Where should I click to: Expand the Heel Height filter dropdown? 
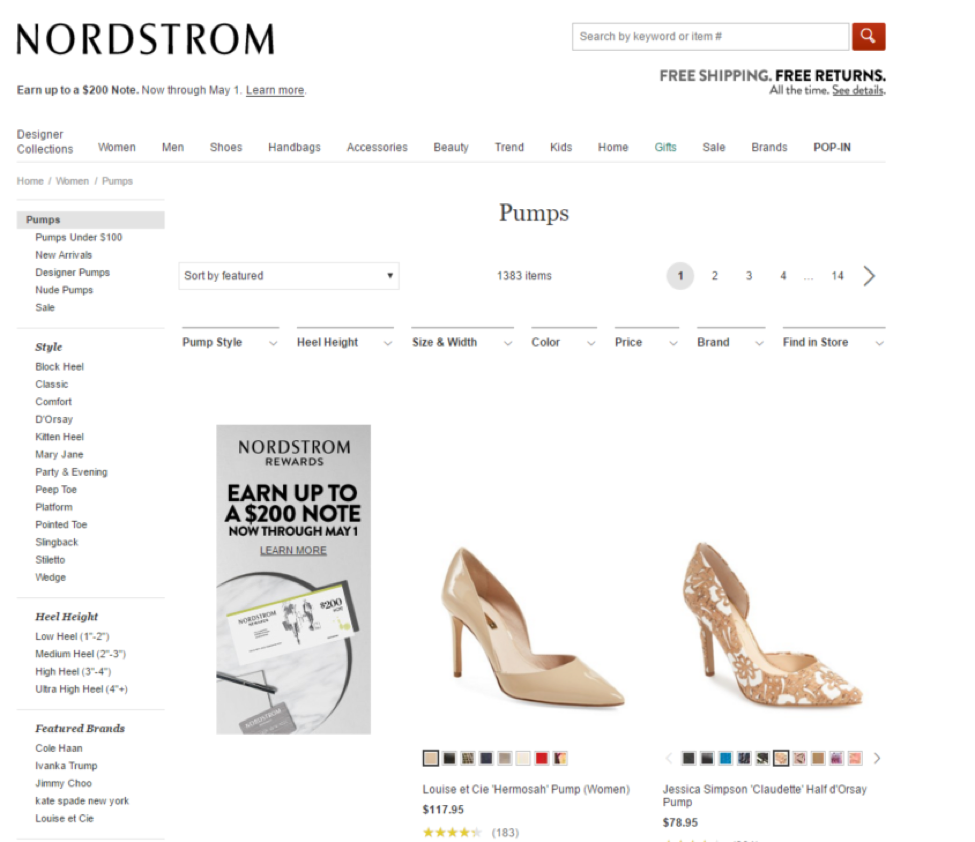(x=345, y=342)
